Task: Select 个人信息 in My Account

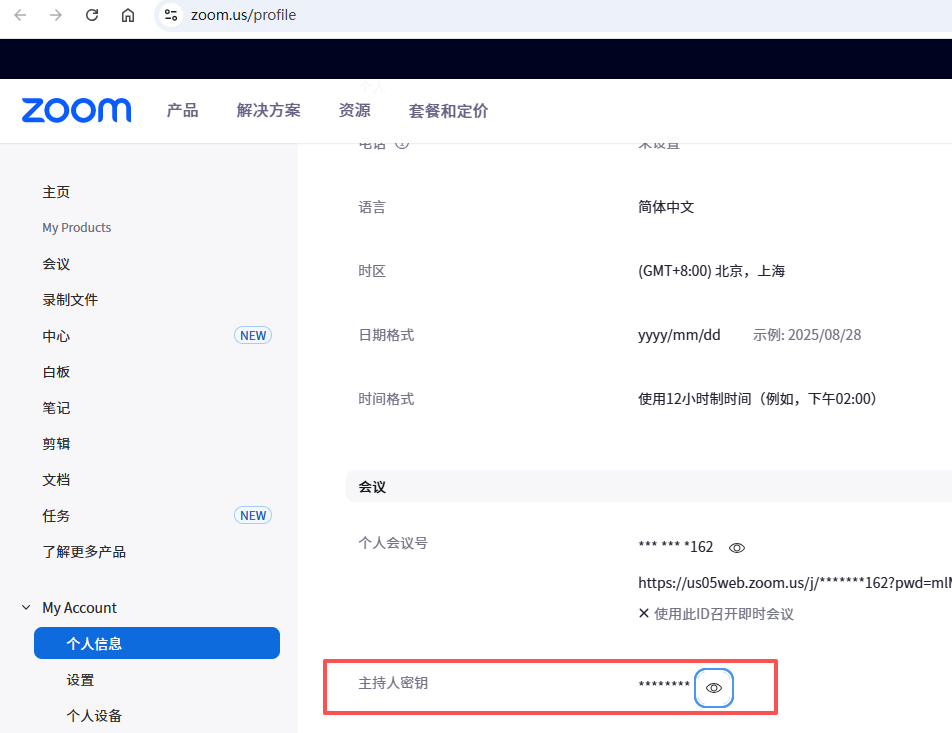Action: [157, 643]
